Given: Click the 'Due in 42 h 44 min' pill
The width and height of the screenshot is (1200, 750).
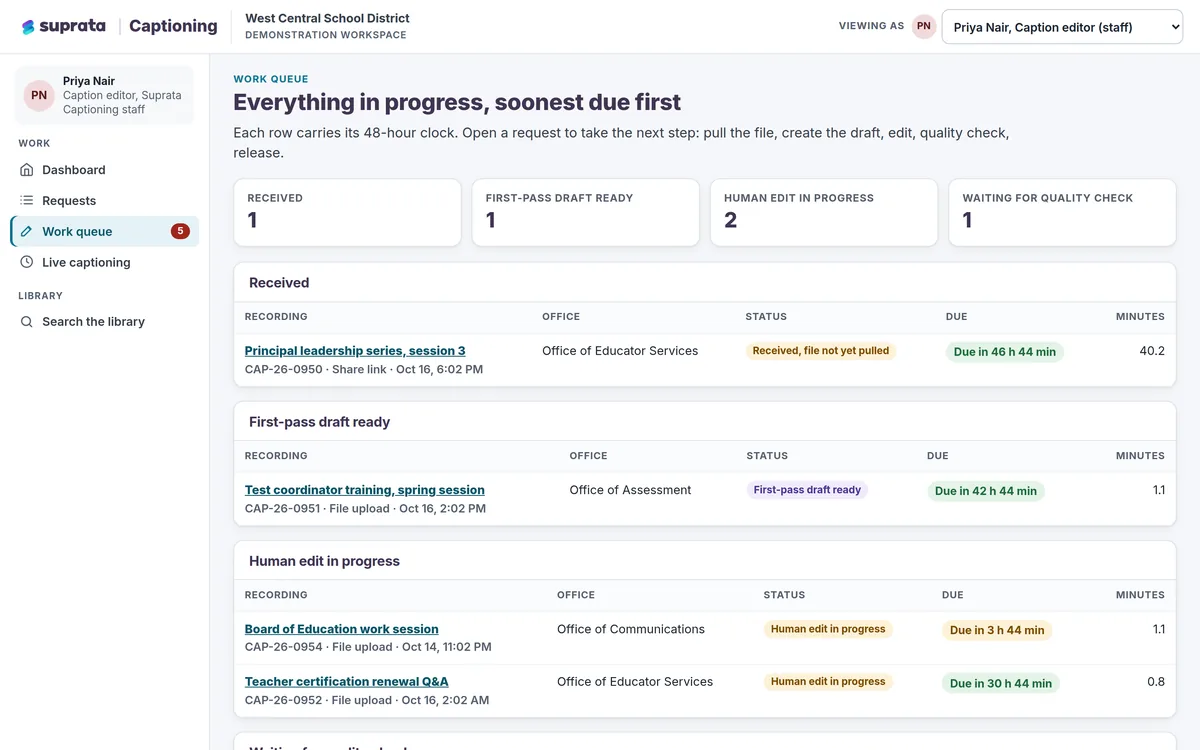Looking at the screenshot, I should pos(986,491).
